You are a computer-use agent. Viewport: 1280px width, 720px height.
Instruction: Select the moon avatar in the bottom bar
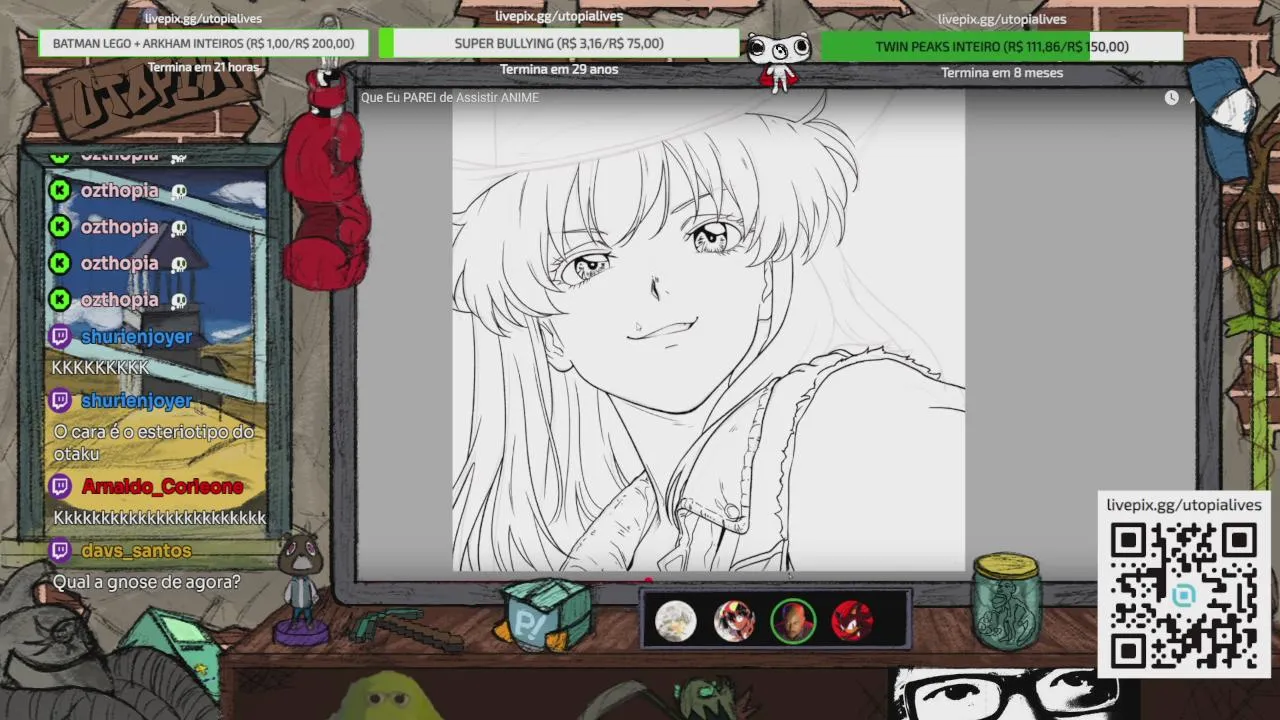pyautogui.click(x=675, y=621)
